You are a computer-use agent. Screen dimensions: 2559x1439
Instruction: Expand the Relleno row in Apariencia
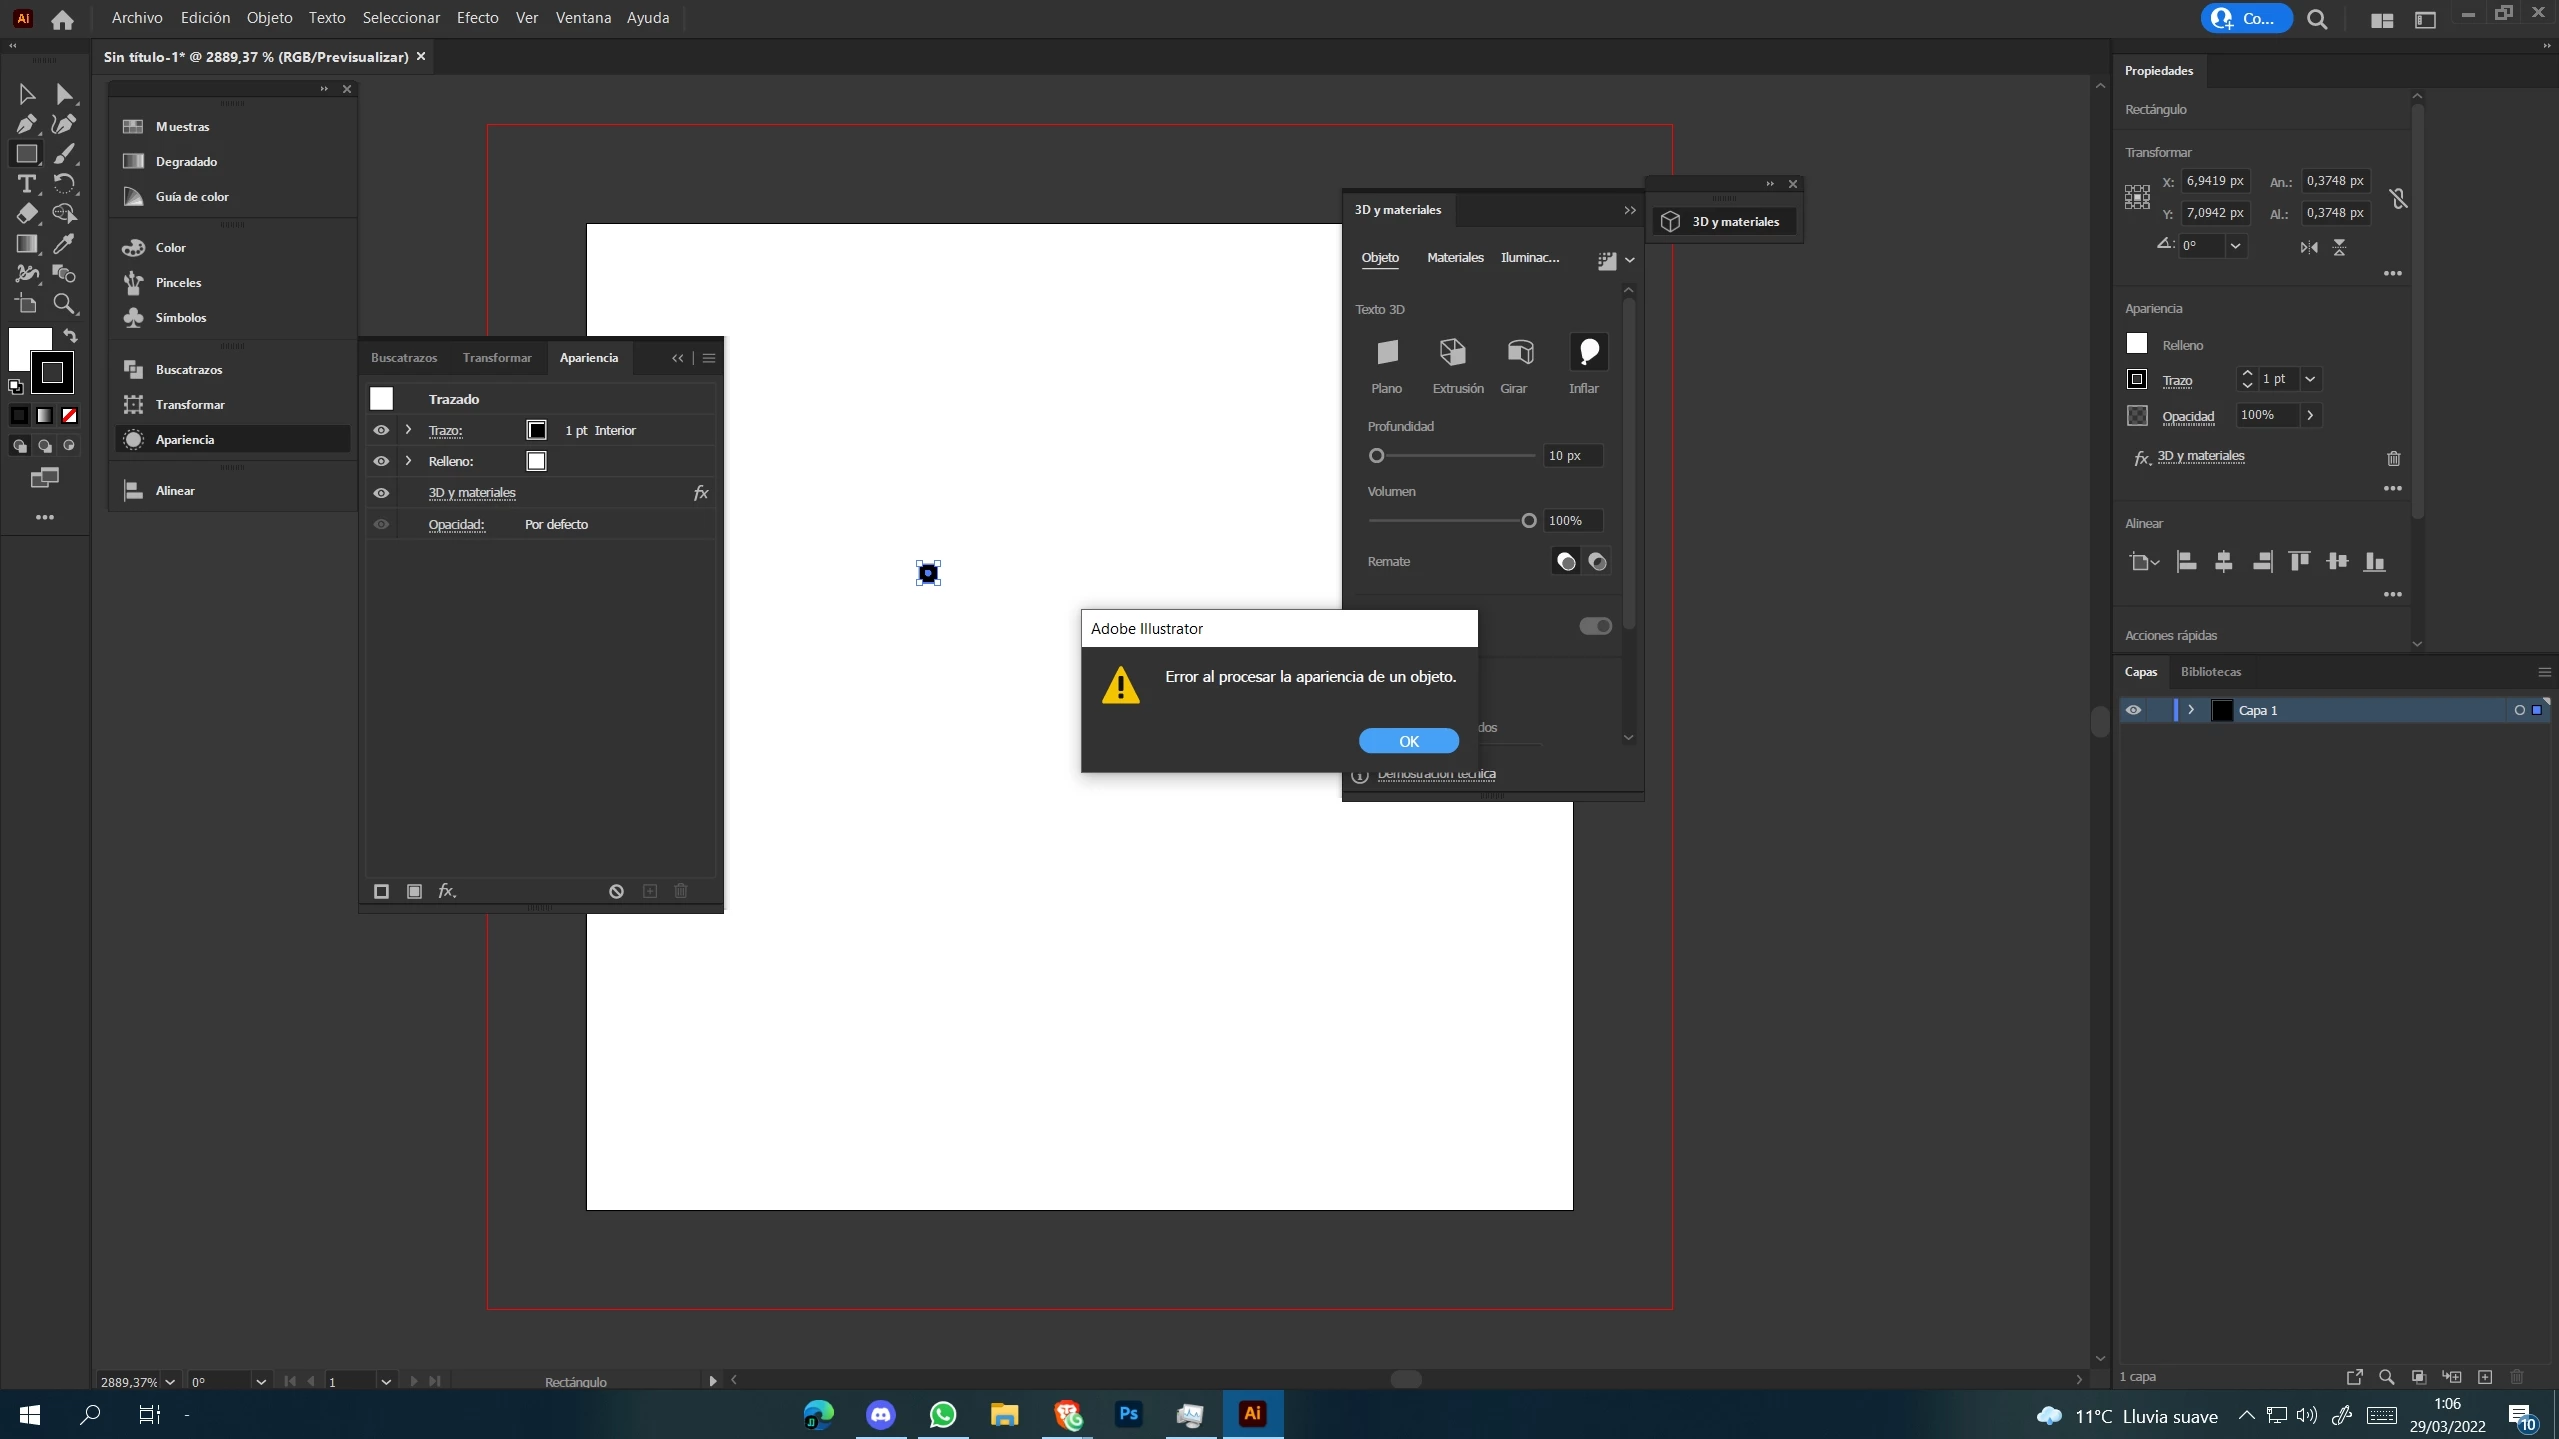click(x=408, y=461)
